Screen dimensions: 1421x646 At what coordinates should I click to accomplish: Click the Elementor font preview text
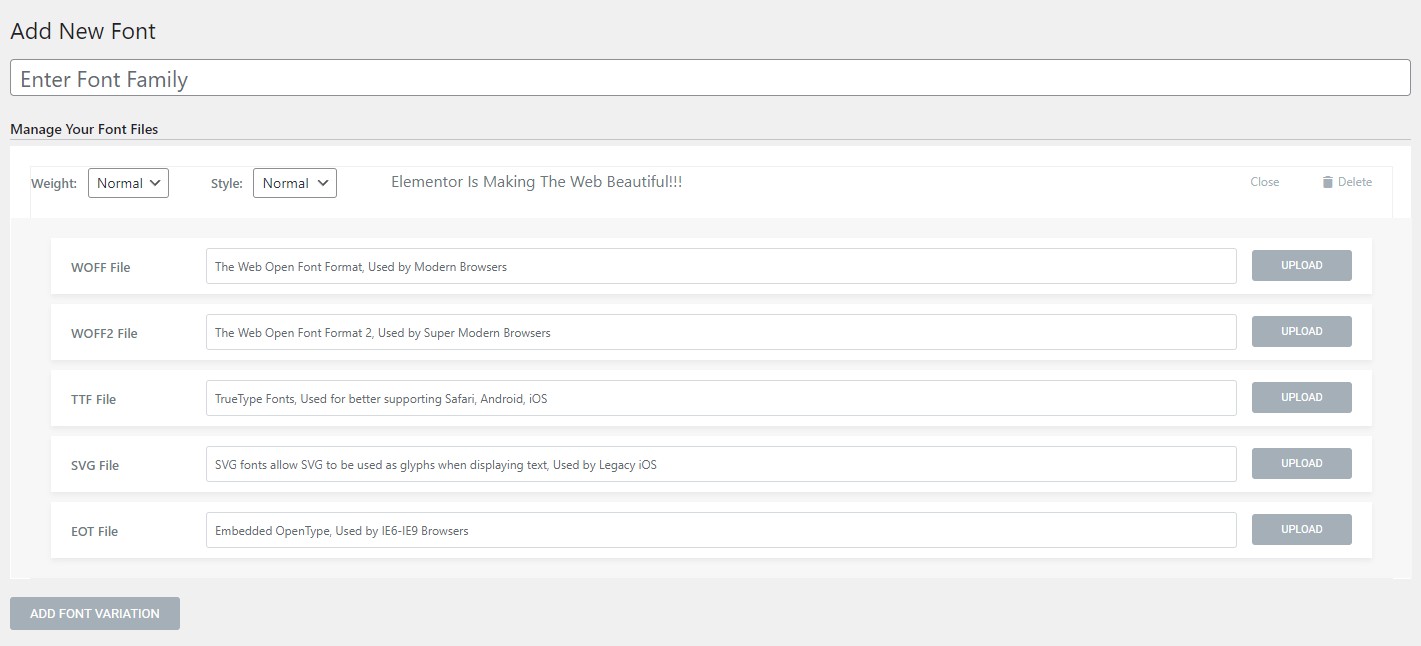pos(536,182)
